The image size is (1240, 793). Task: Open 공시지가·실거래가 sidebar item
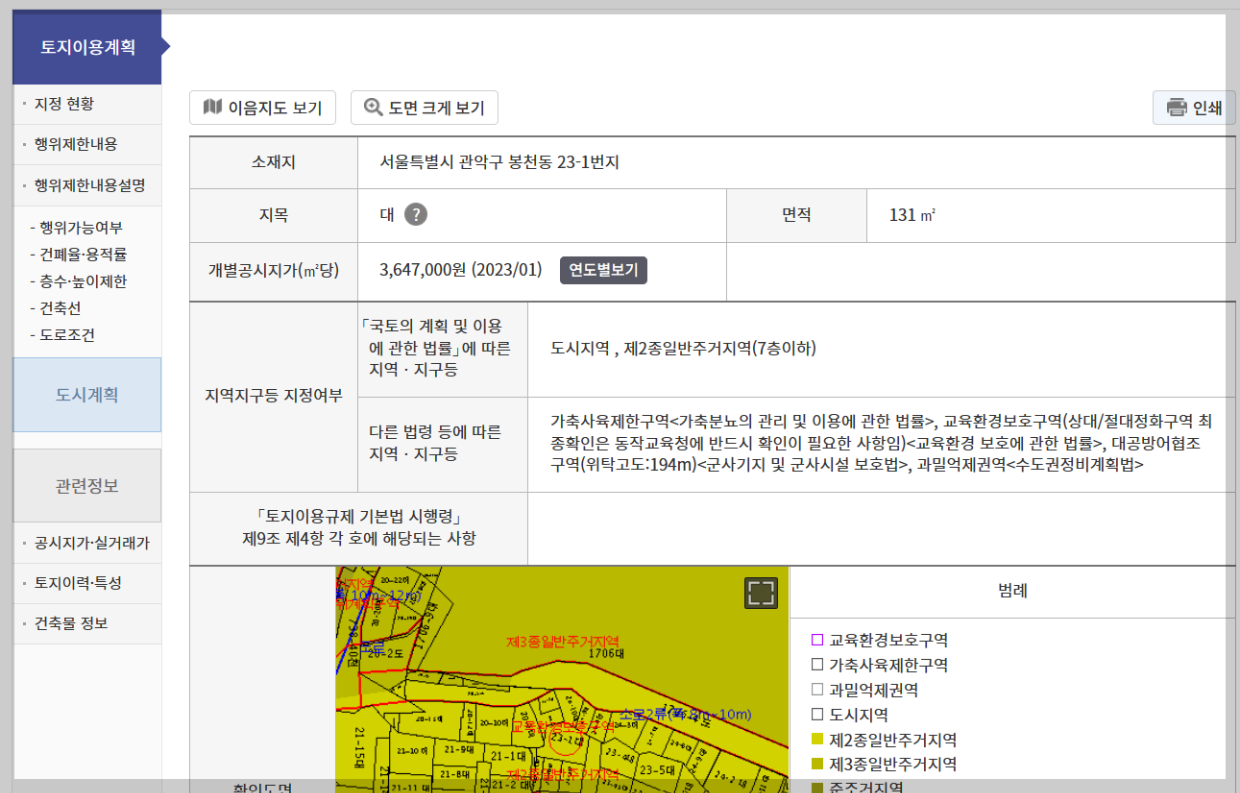coord(91,543)
